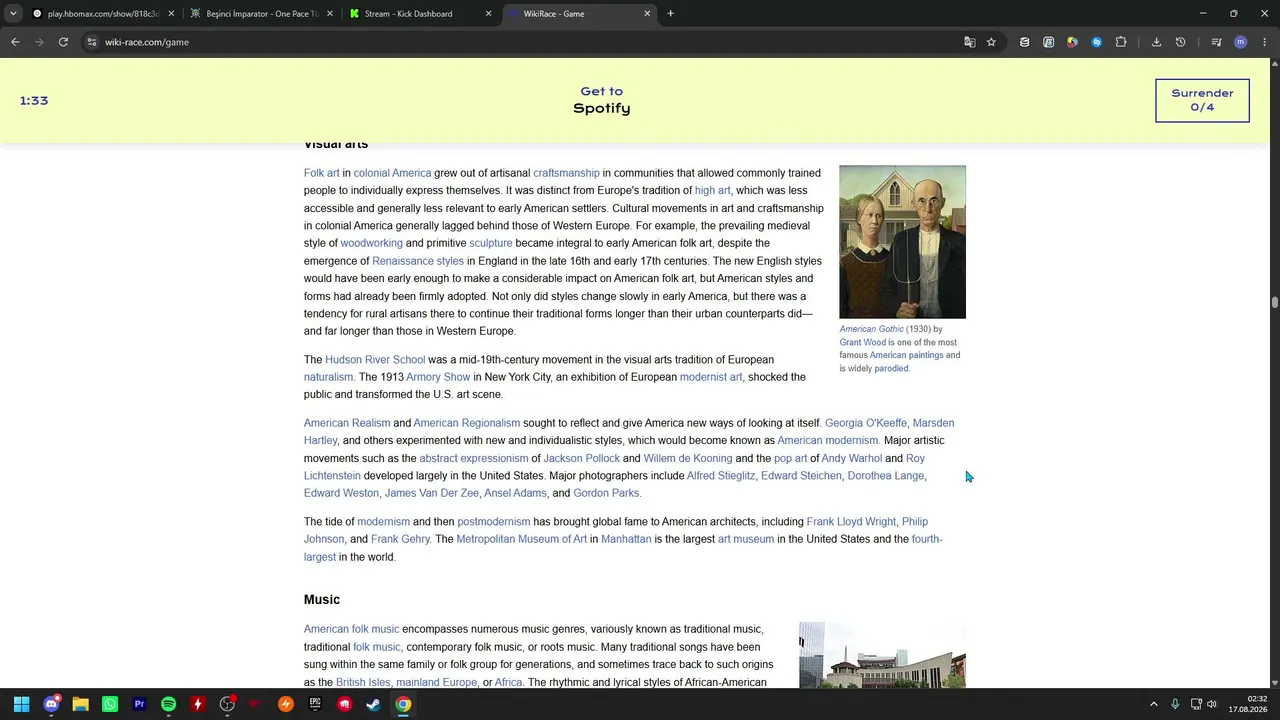Open the Chrome profile avatar 'm'
Viewport: 1280px width, 720px height.
1240,42
